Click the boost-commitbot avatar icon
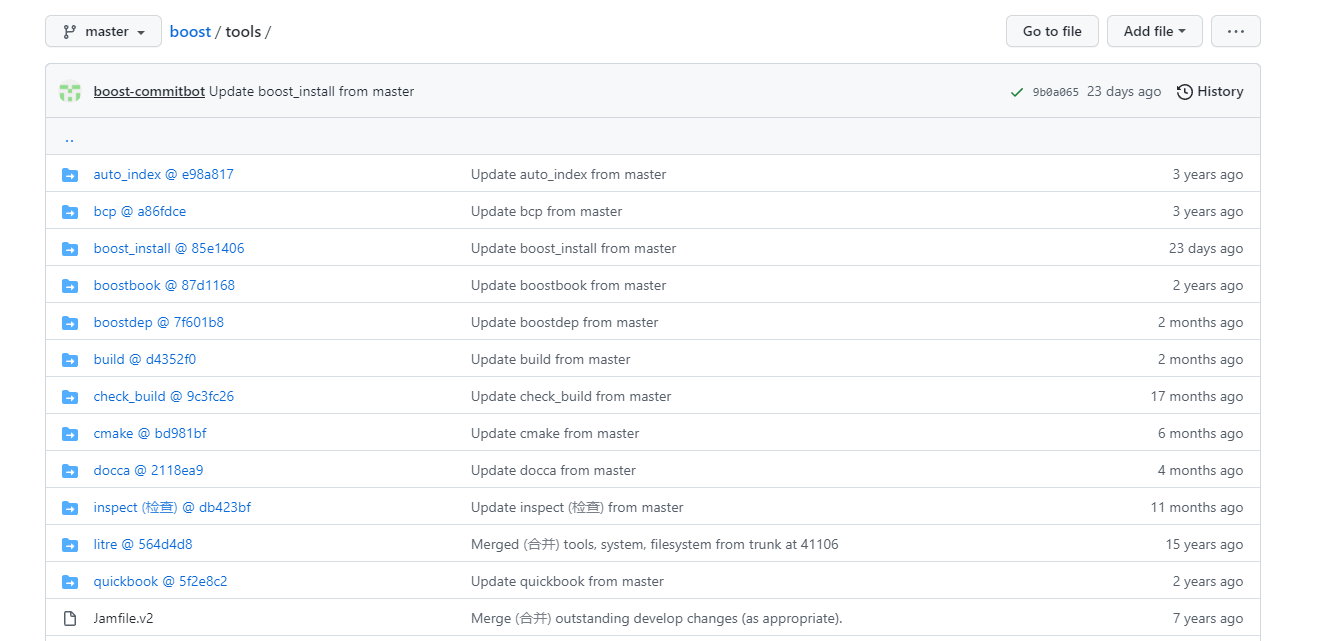The width and height of the screenshot is (1336, 641). [70, 92]
